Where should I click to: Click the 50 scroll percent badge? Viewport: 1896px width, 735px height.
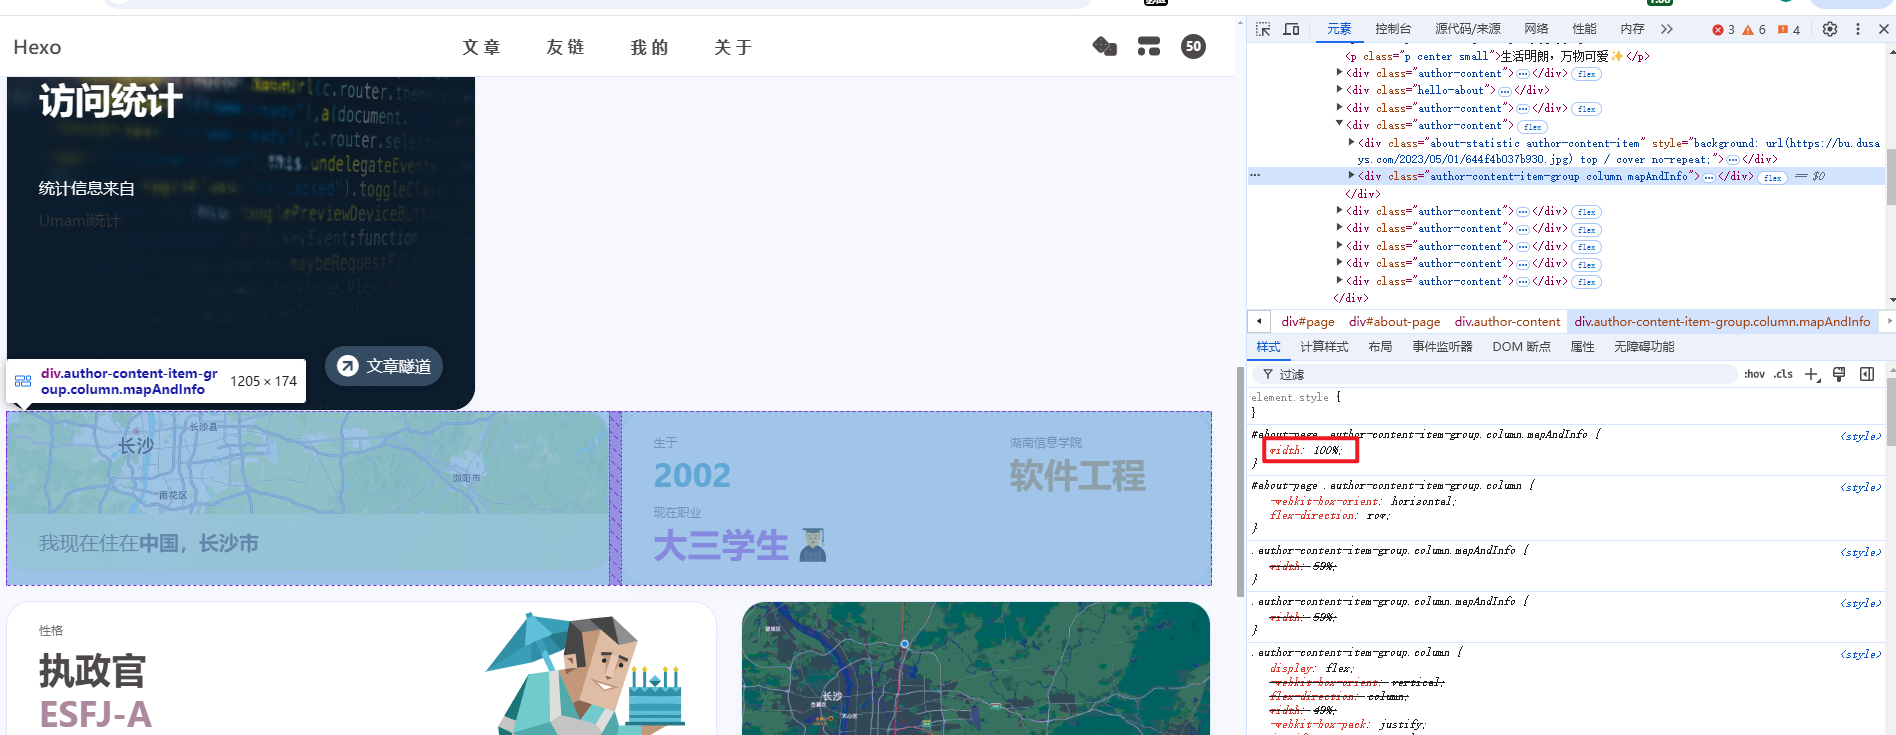click(x=1193, y=47)
